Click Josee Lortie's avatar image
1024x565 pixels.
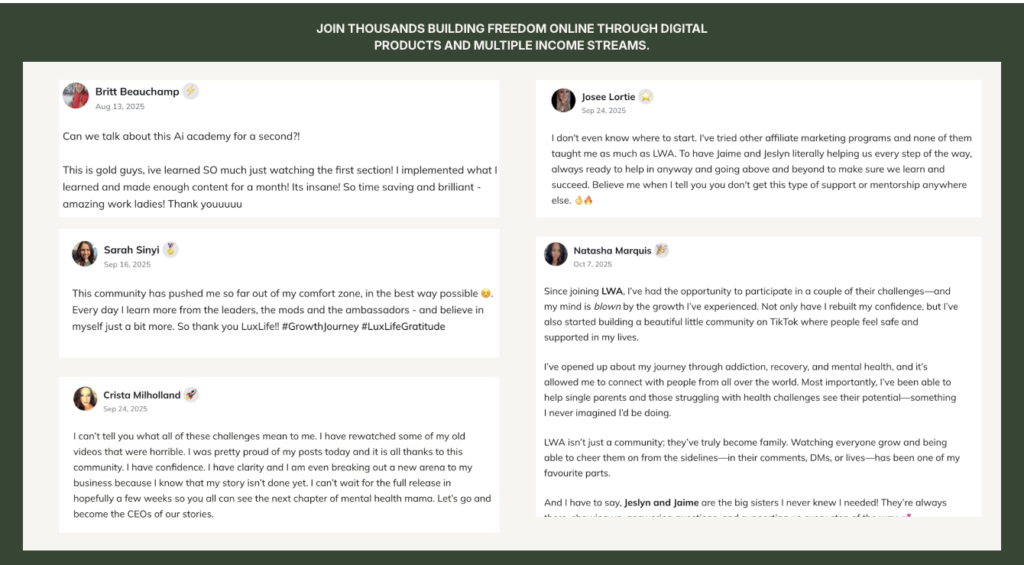click(x=564, y=100)
